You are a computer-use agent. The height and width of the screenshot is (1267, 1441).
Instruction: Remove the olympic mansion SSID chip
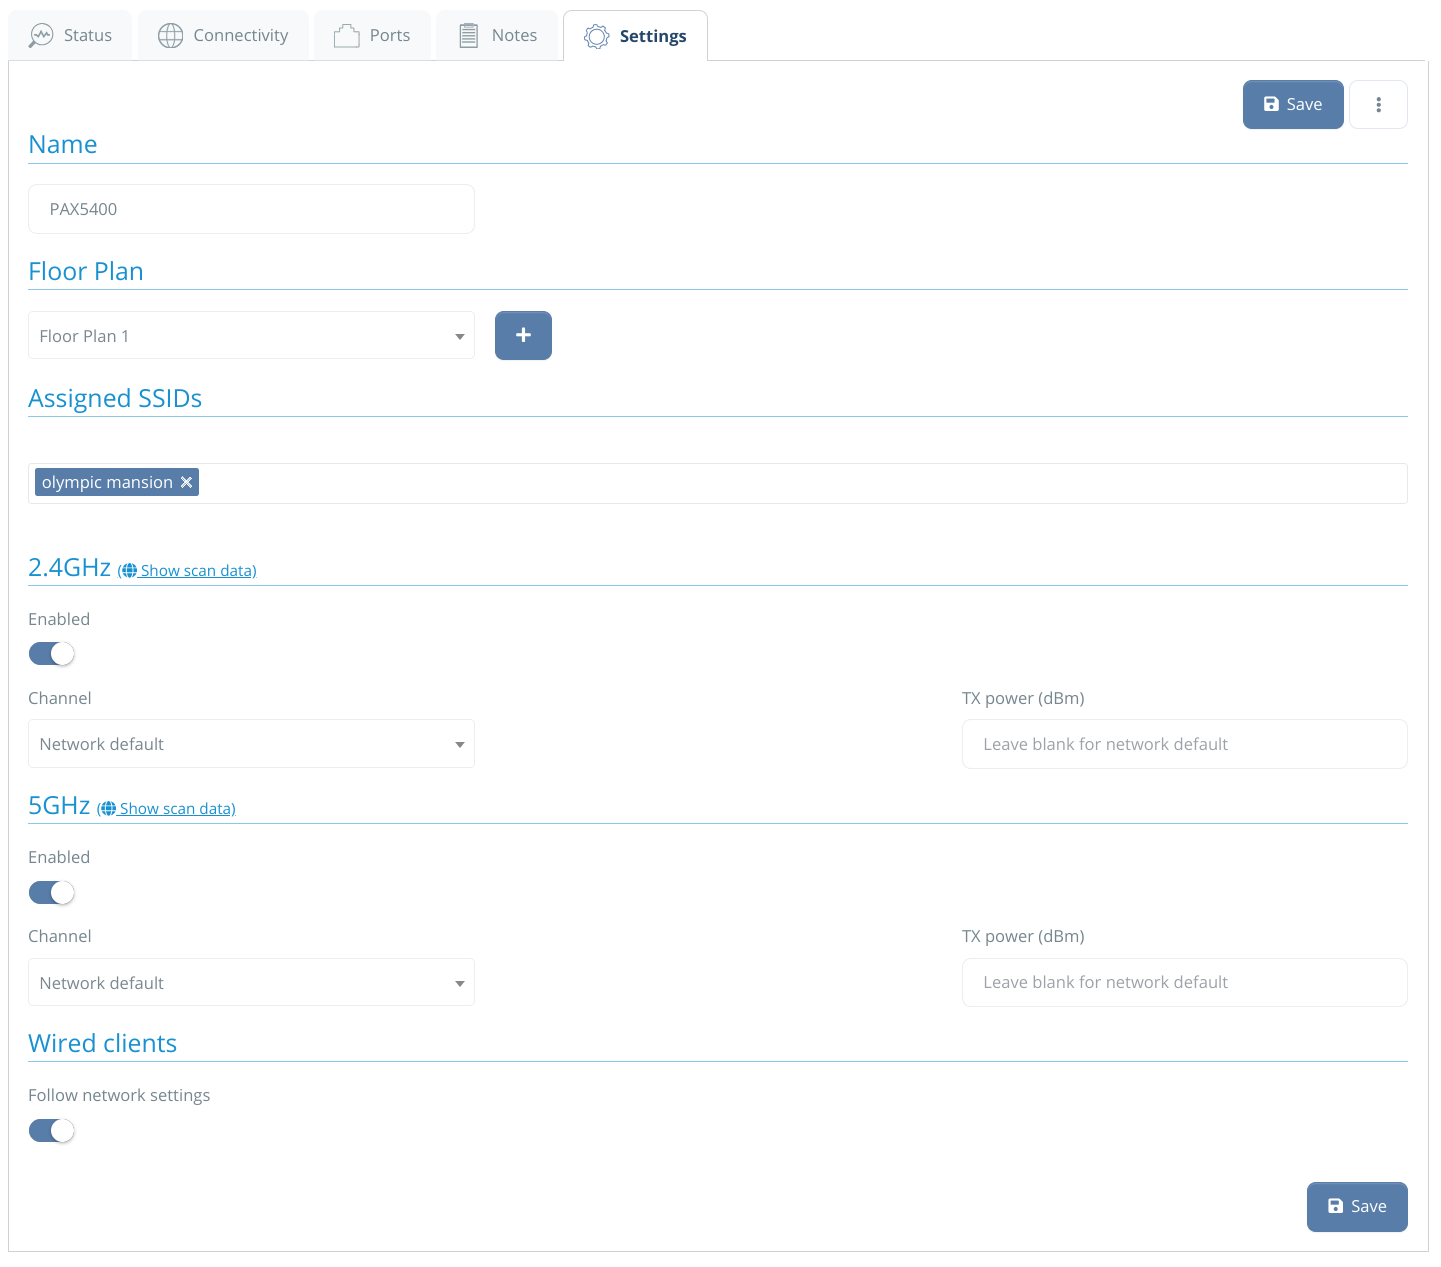(187, 482)
